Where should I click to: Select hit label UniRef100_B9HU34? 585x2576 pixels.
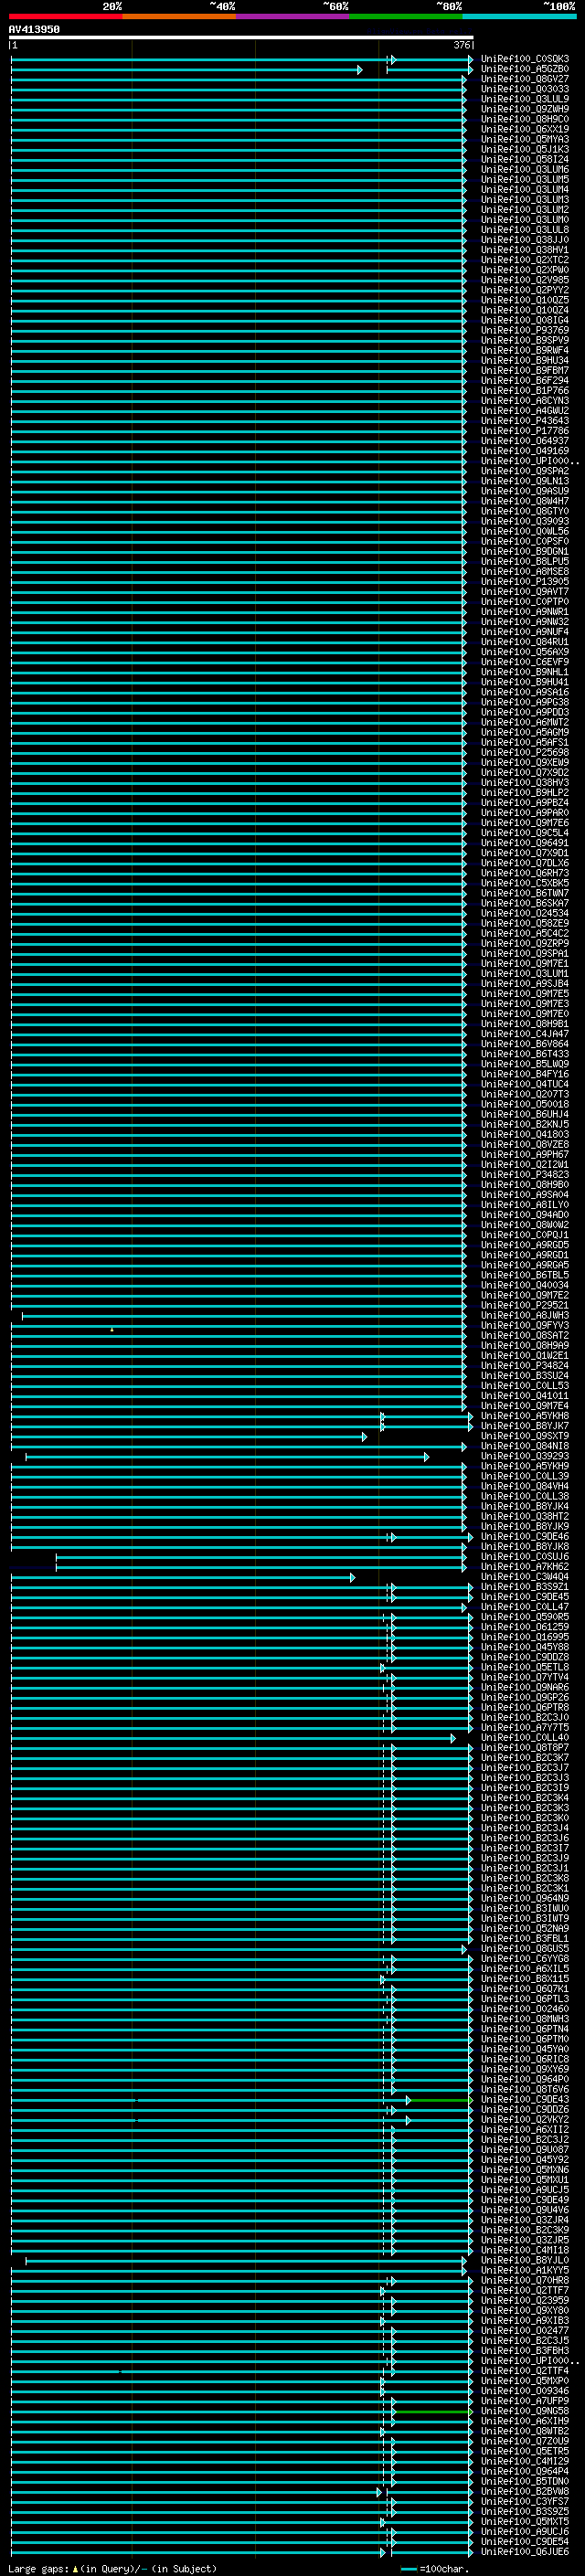525,360
